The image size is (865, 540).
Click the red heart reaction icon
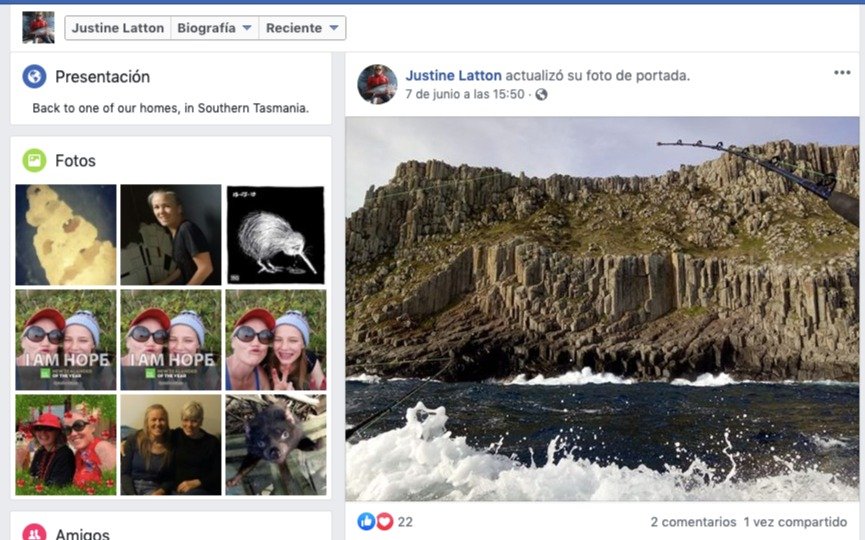(384, 521)
